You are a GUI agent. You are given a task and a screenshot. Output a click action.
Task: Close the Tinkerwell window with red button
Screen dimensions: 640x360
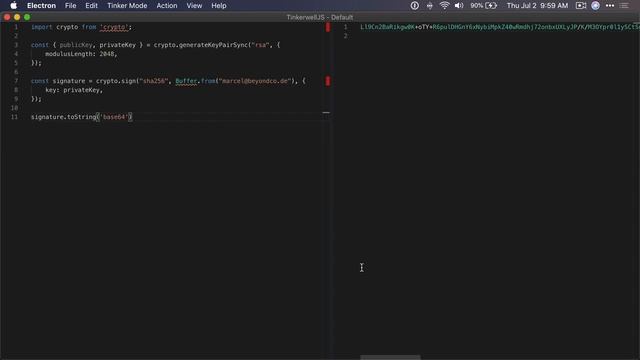(x=7, y=17)
